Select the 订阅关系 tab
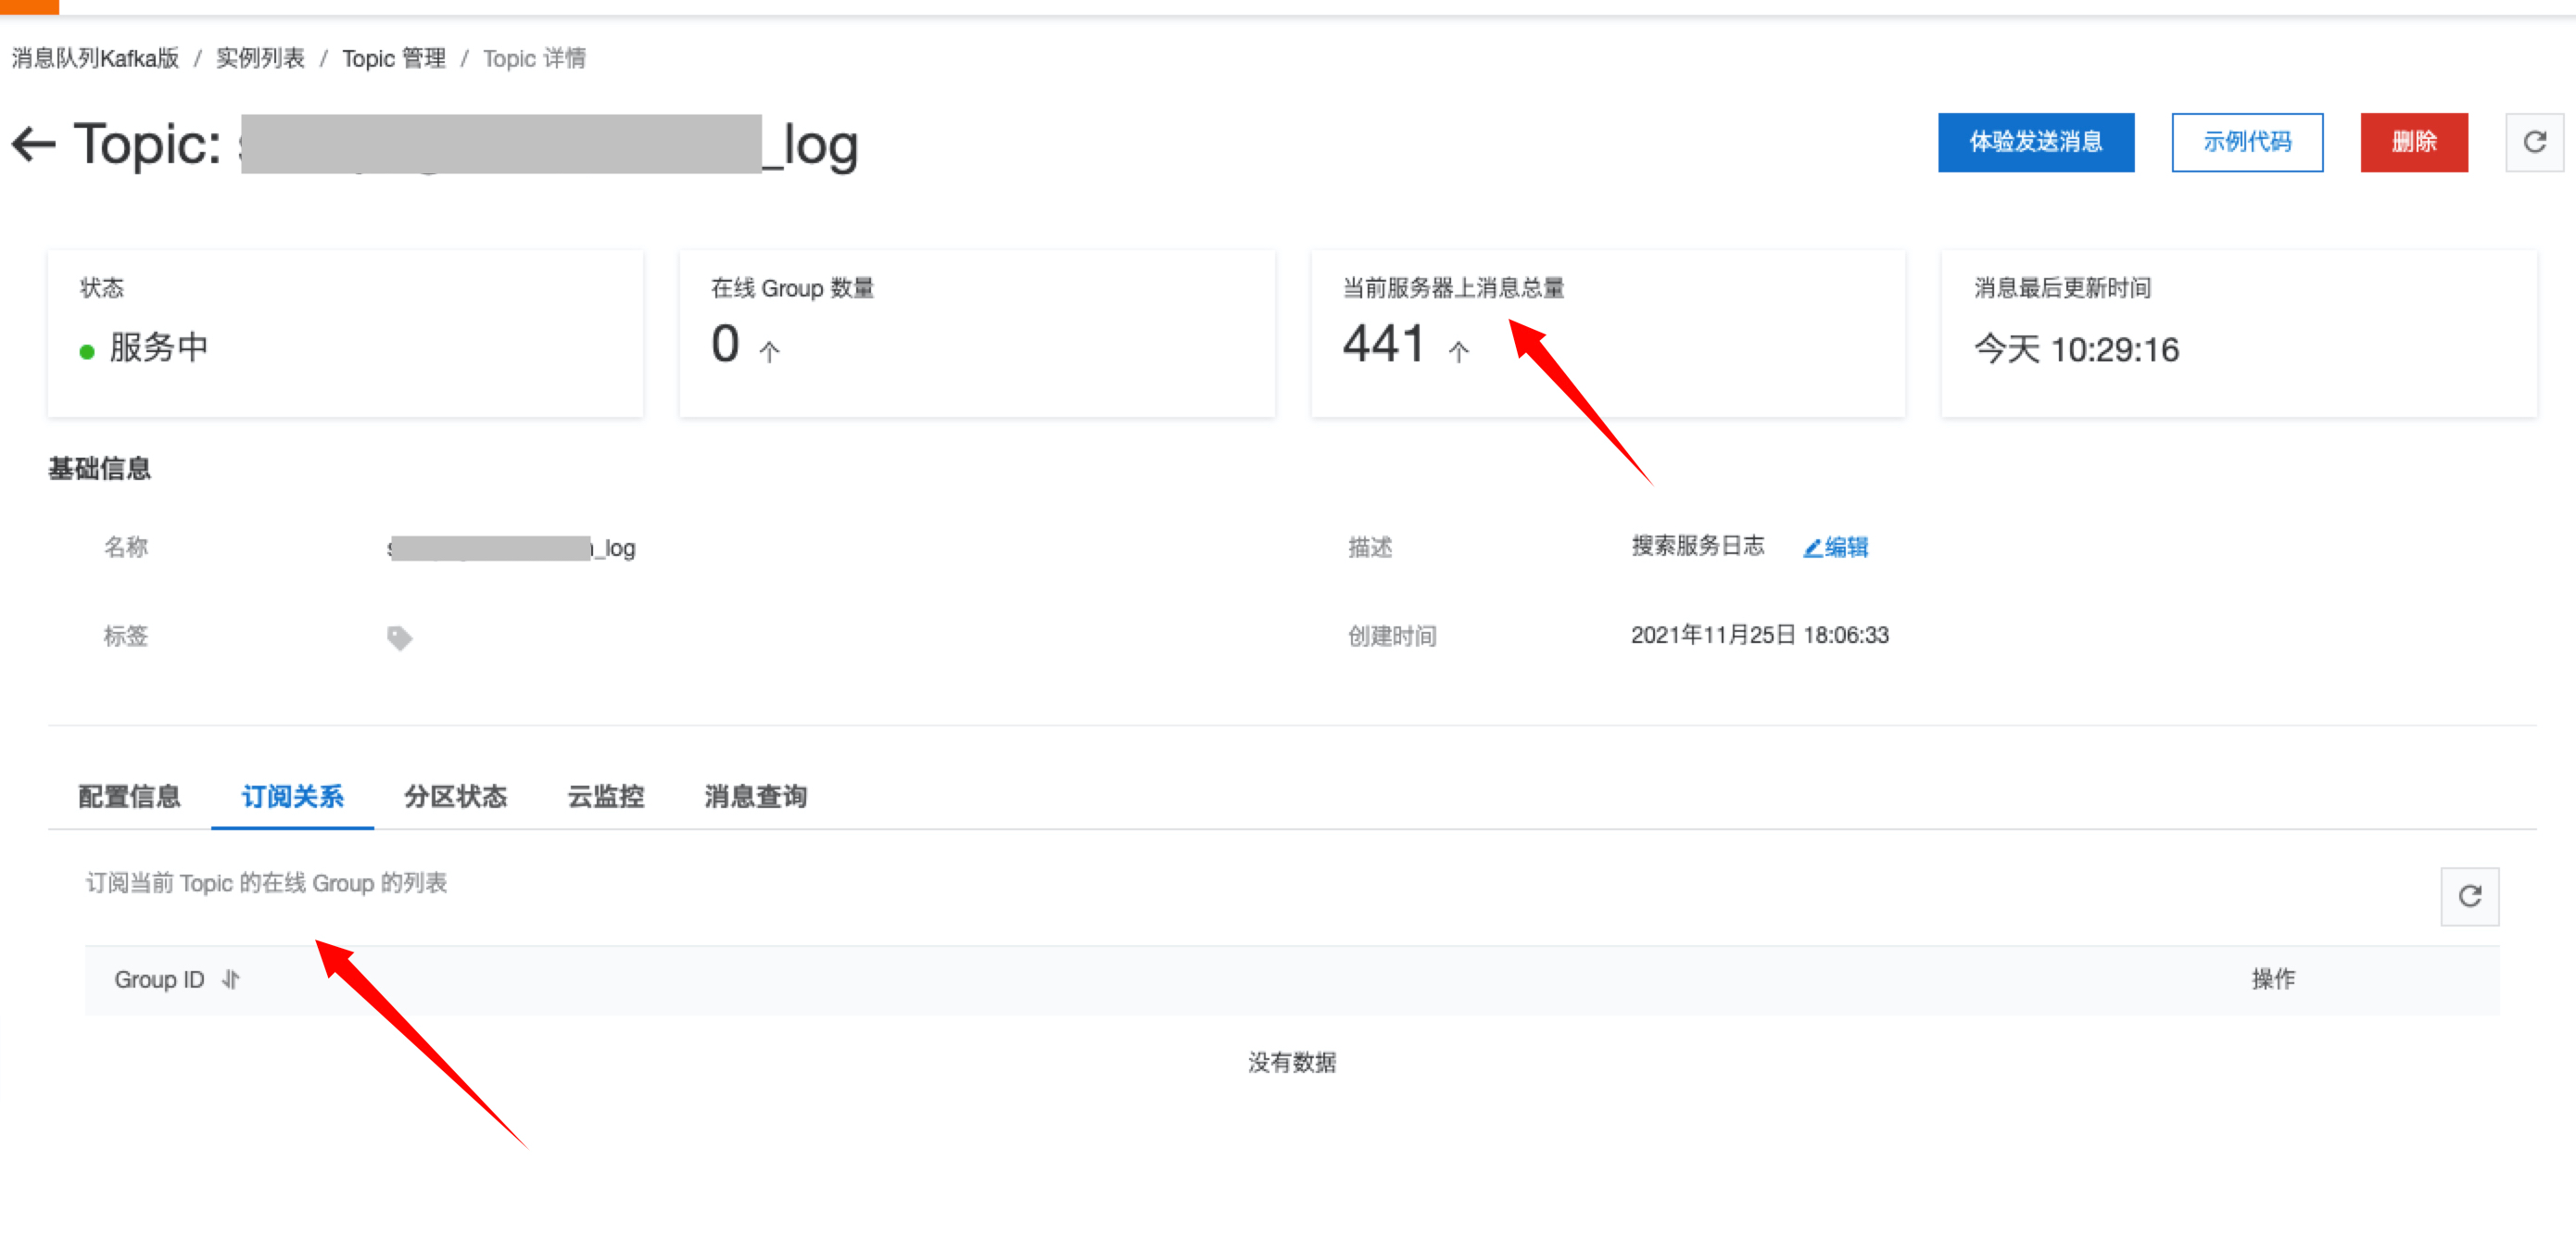 click(292, 796)
